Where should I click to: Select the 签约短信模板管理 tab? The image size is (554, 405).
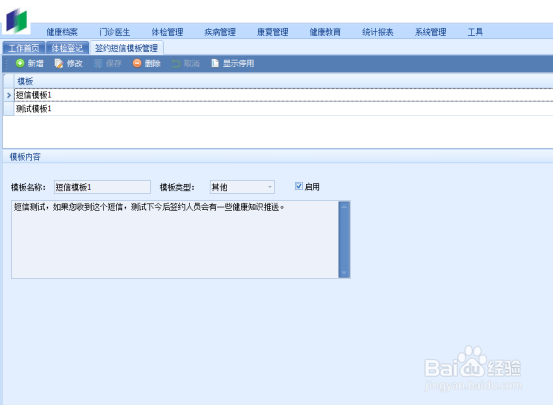[x=126, y=48]
